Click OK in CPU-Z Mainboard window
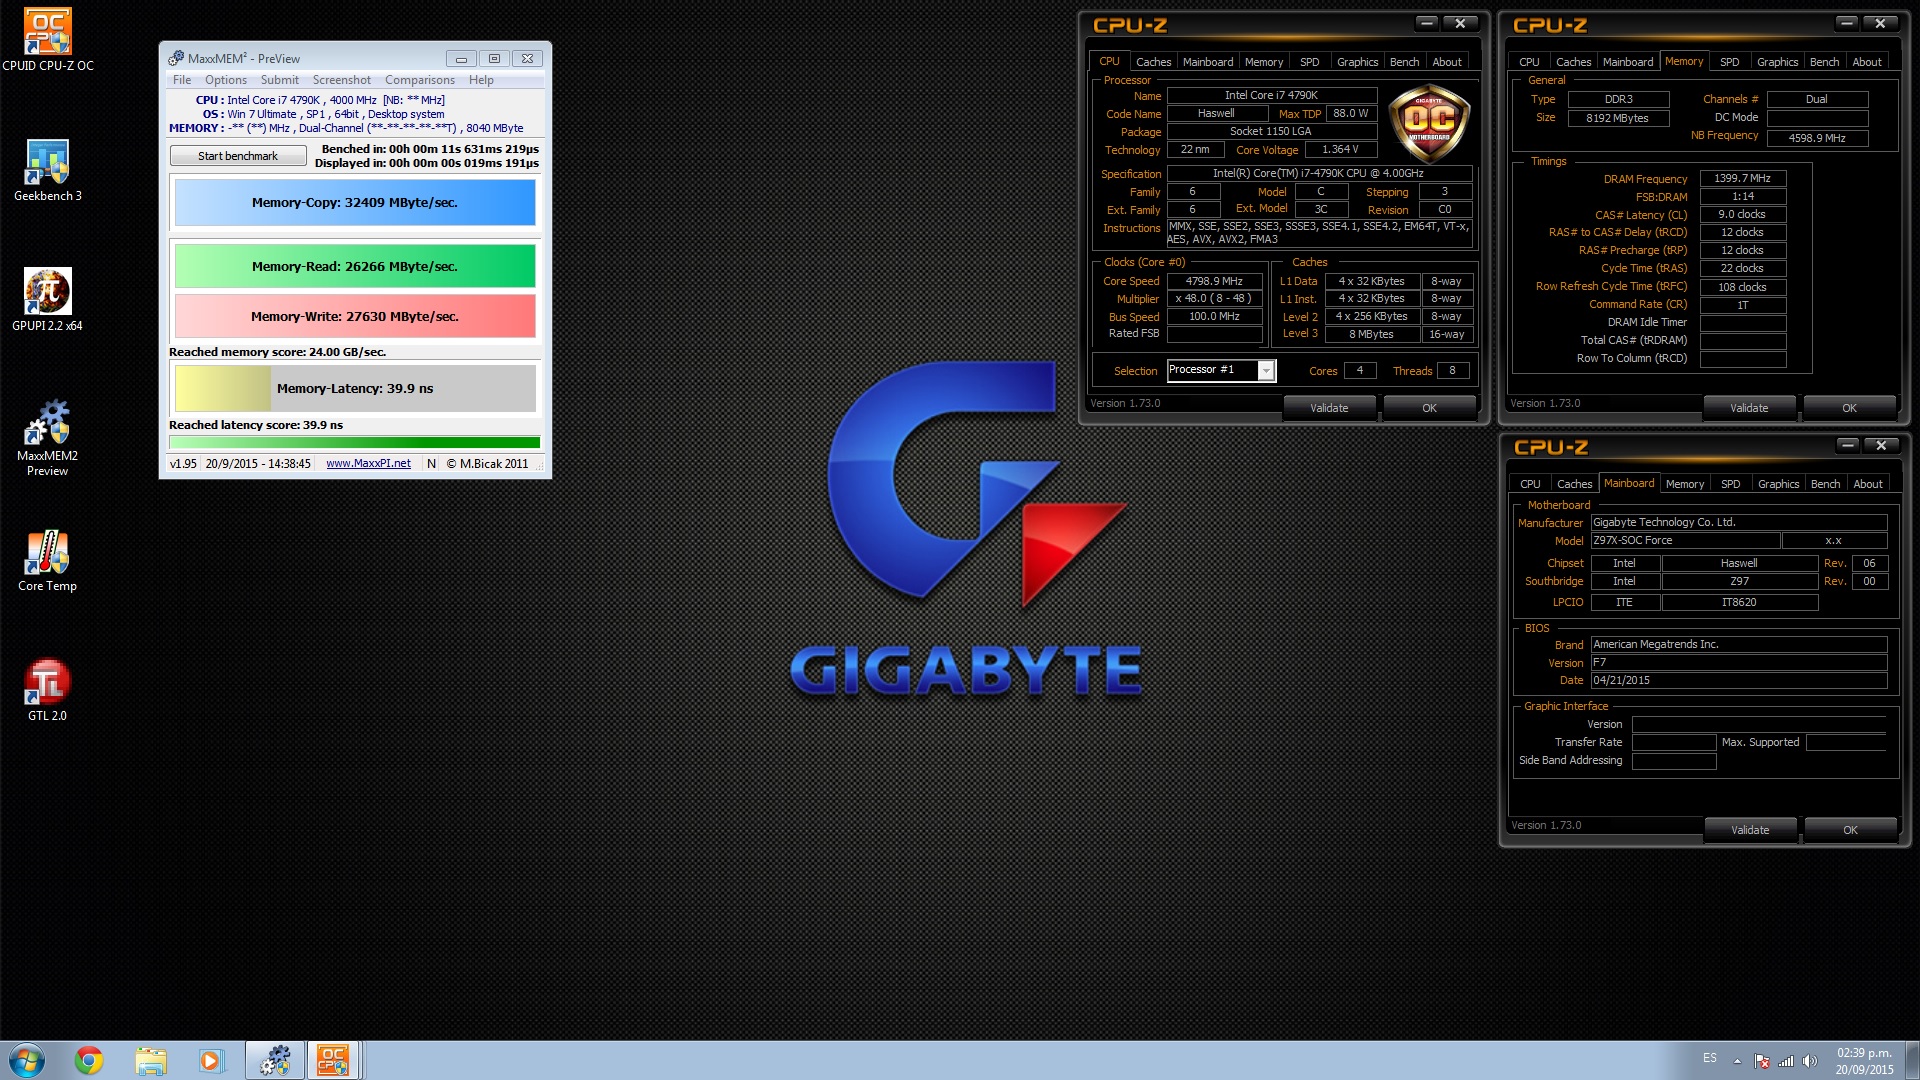This screenshot has width=1920, height=1080. pos(1850,830)
